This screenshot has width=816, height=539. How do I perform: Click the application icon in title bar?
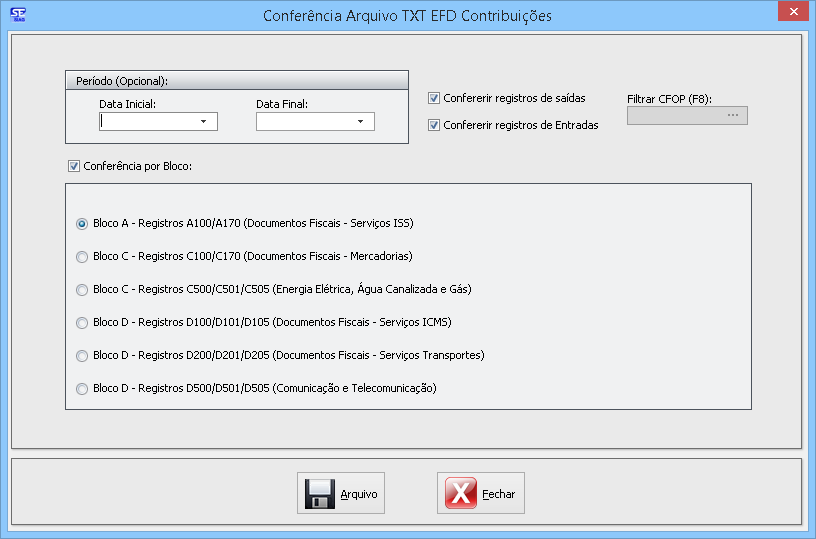pyautogui.click(x=17, y=15)
